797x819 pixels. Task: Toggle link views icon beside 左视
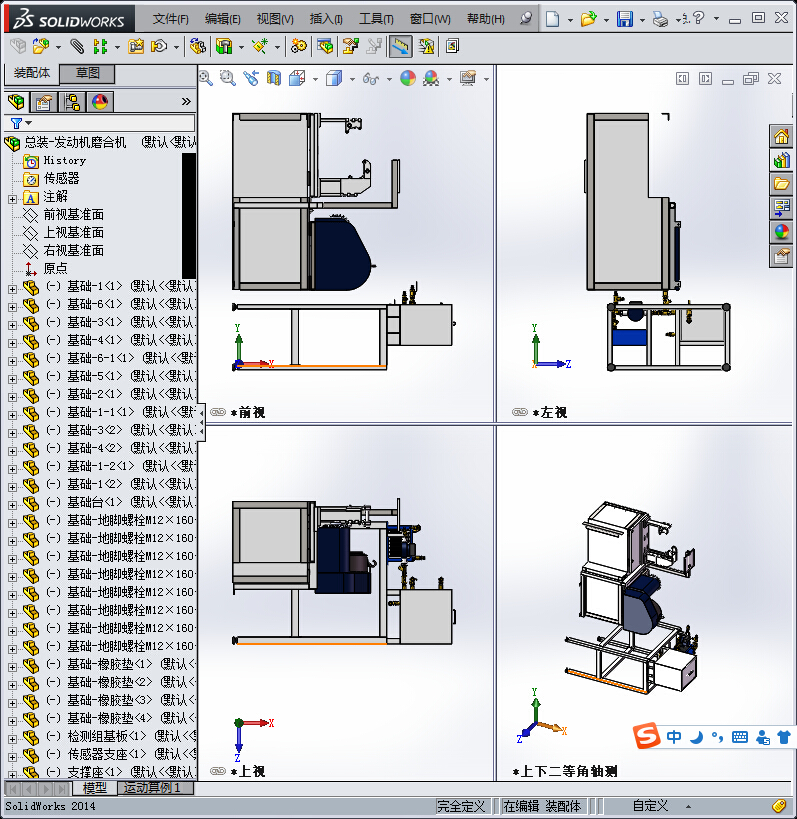(x=520, y=412)
